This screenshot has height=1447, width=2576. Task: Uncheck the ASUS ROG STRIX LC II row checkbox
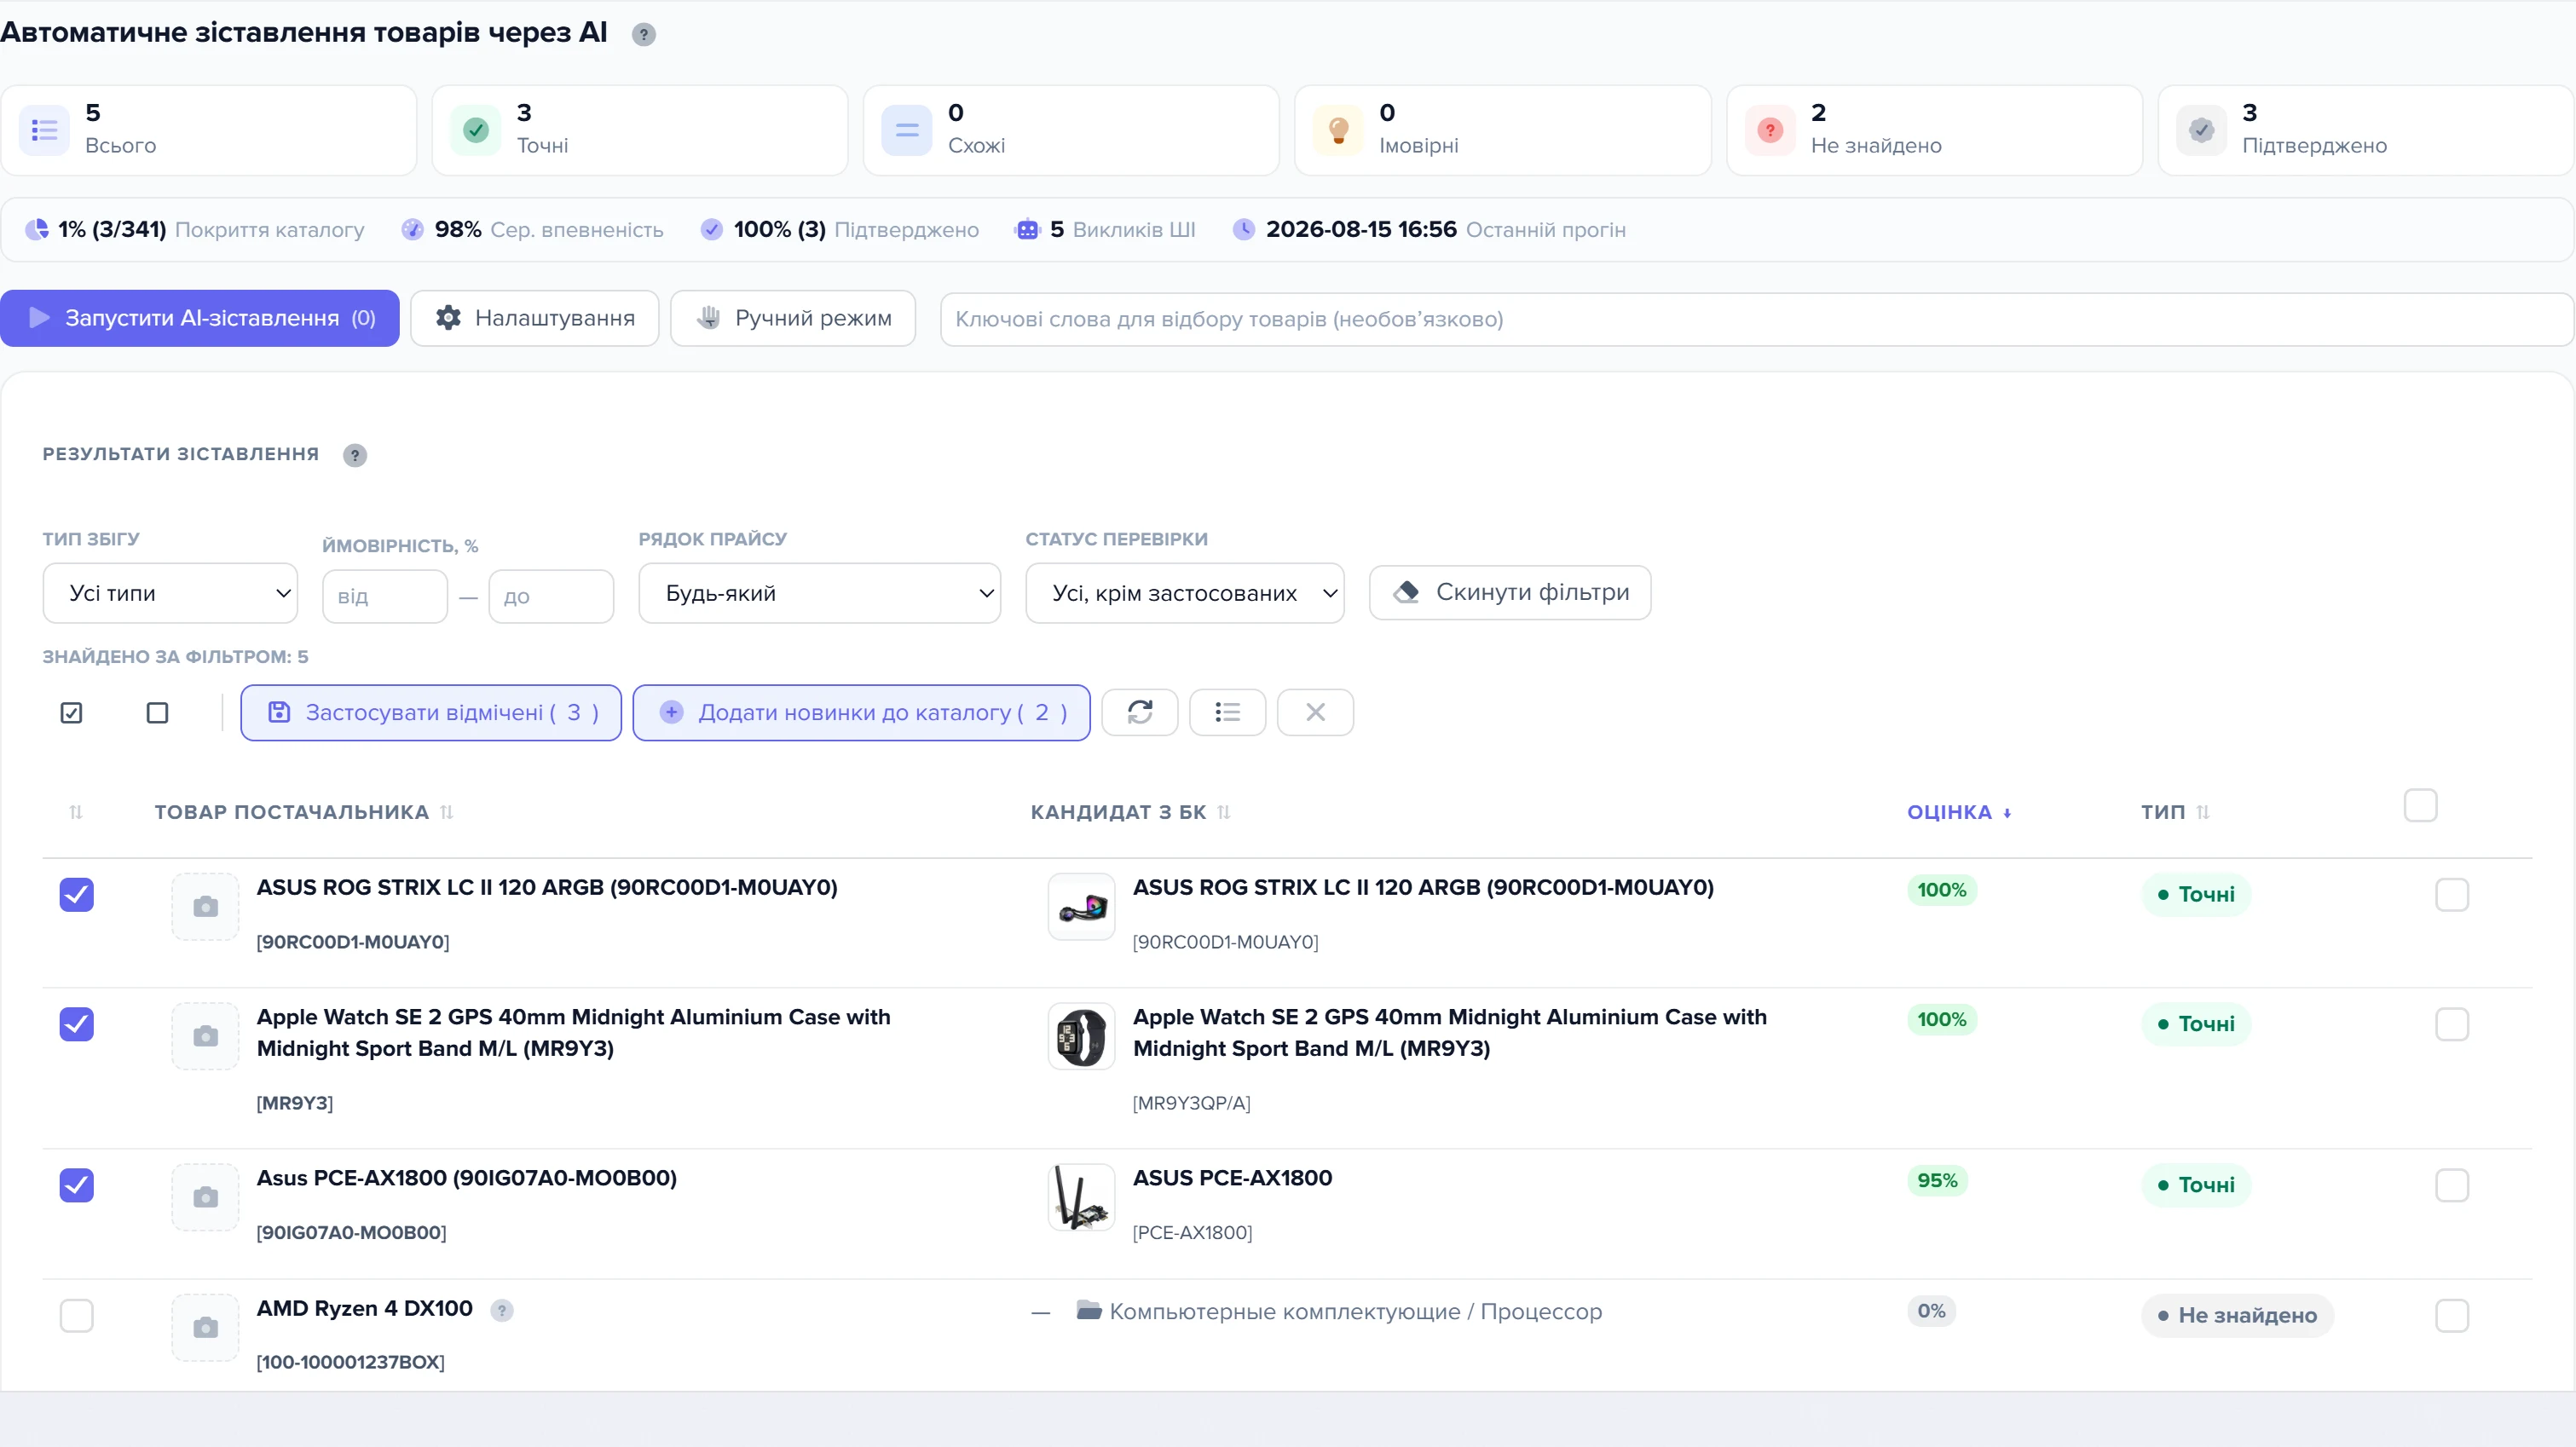77,894
